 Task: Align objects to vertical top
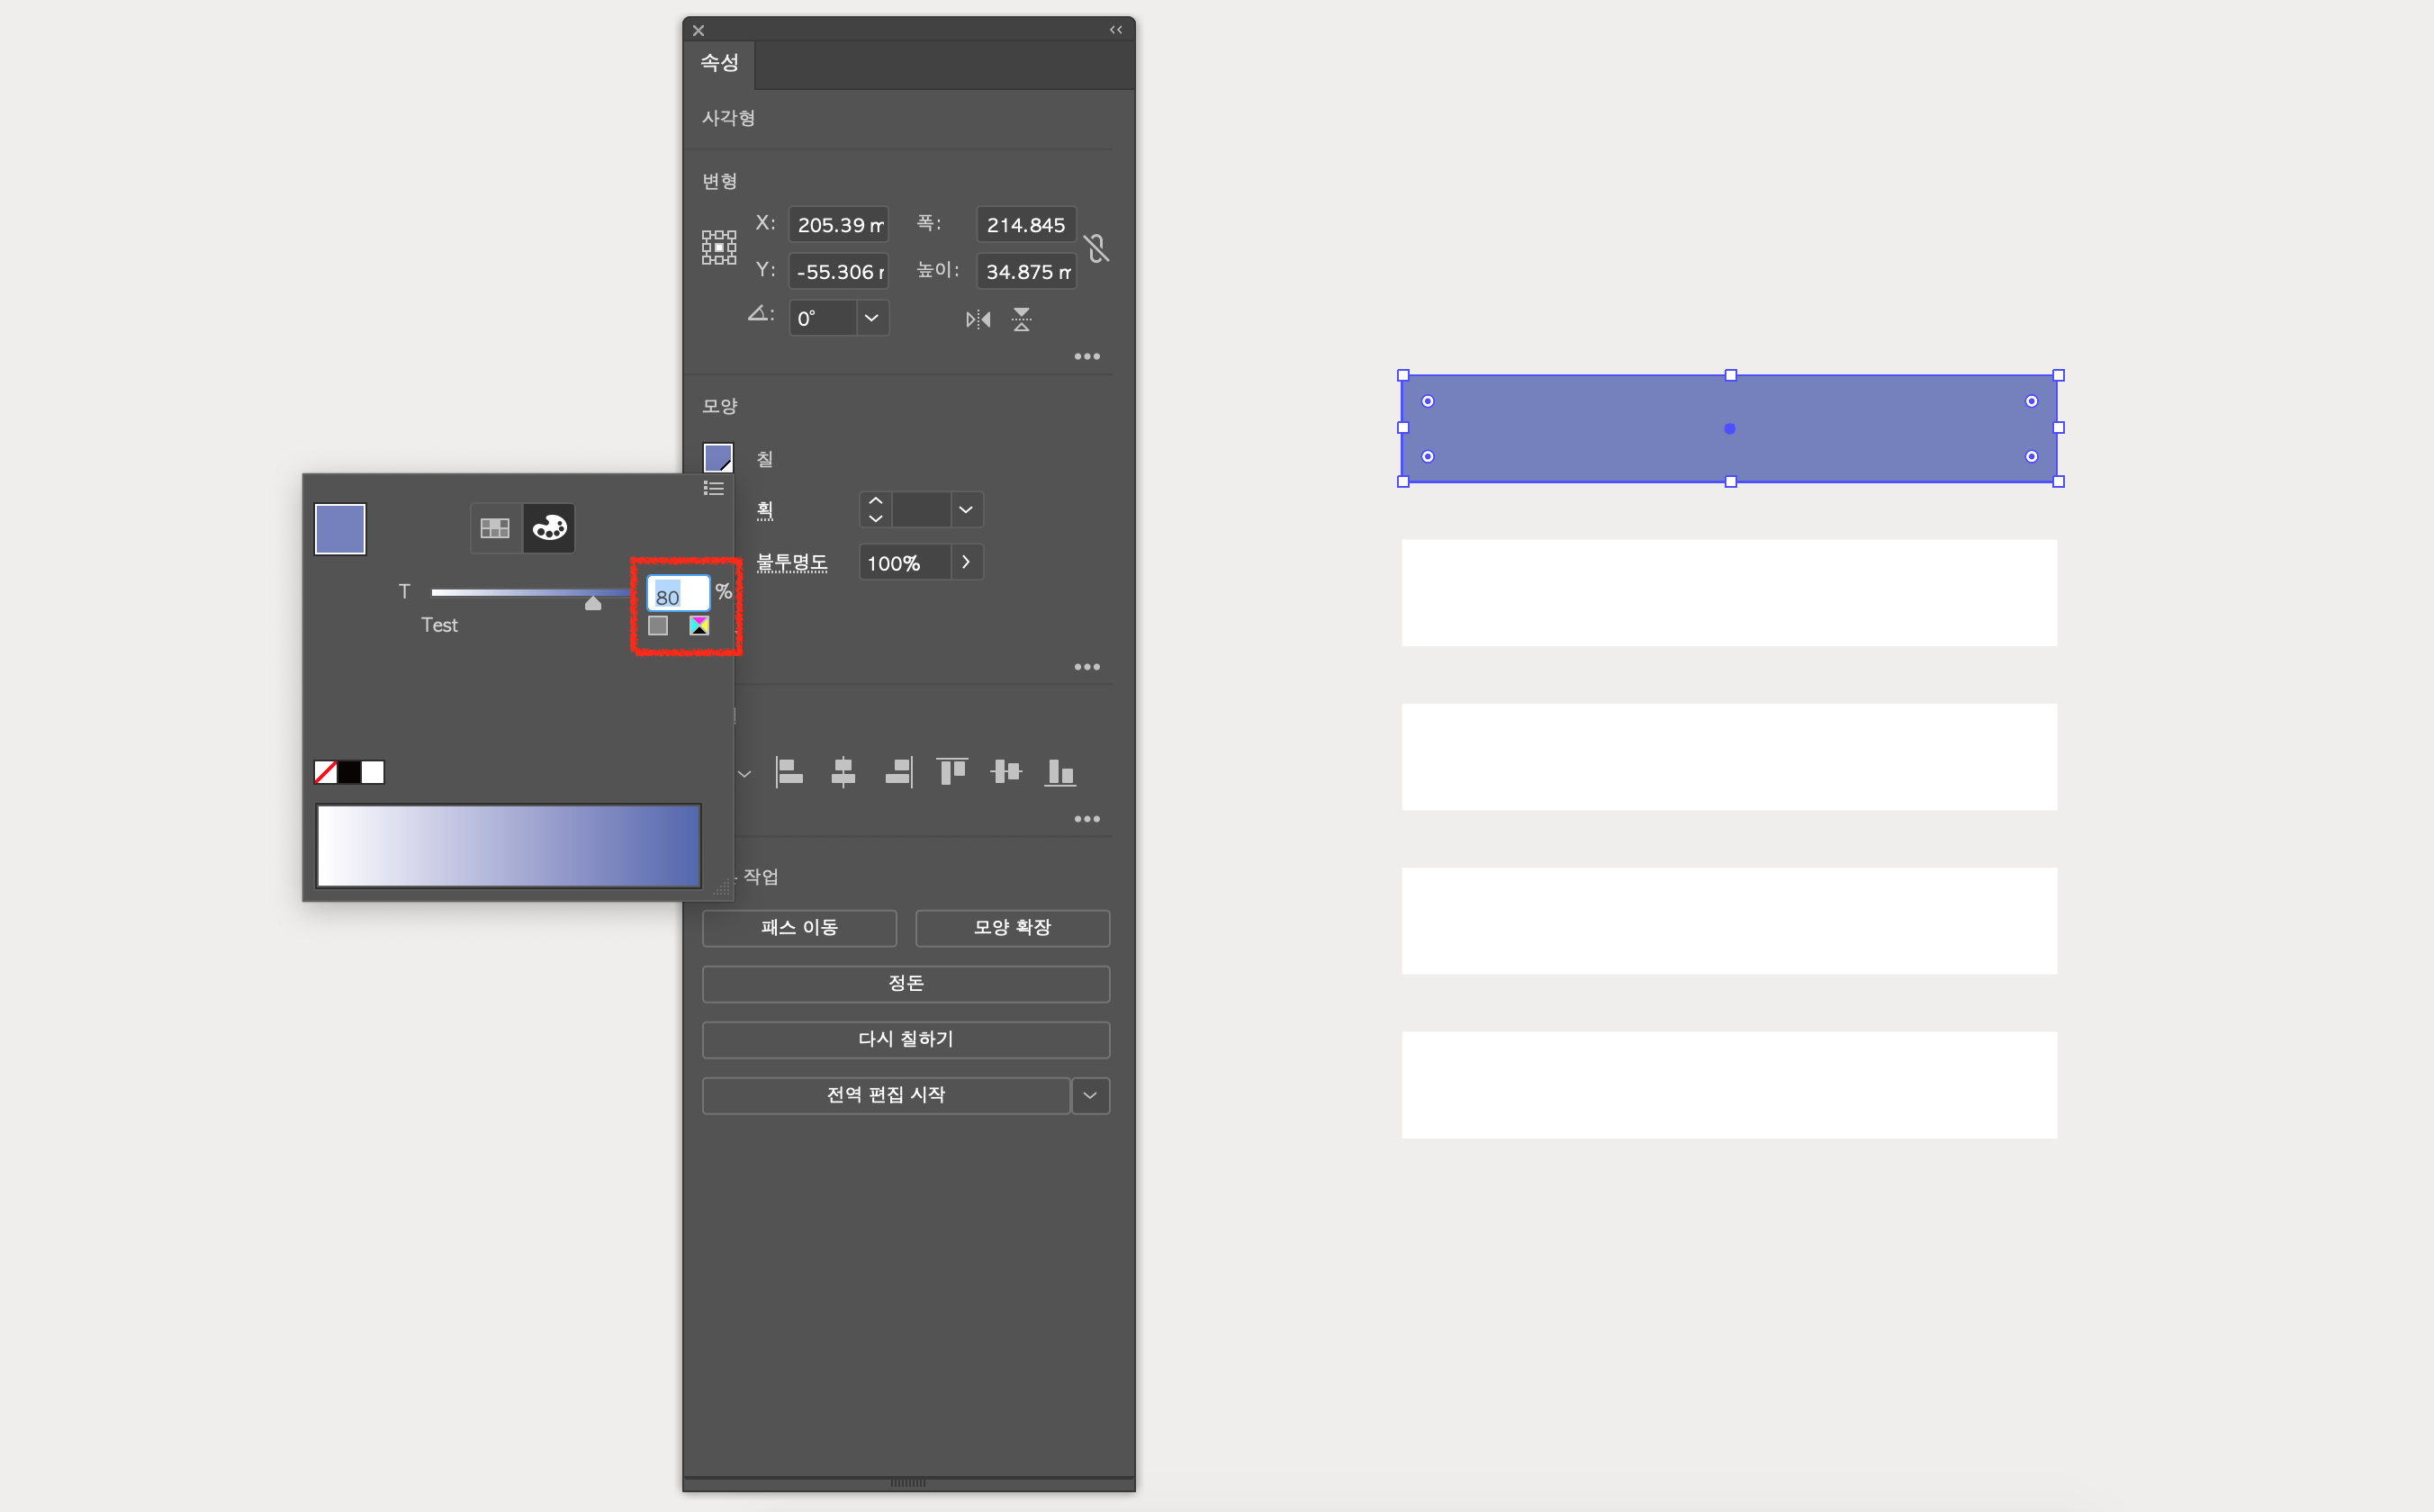pos(951,772)
